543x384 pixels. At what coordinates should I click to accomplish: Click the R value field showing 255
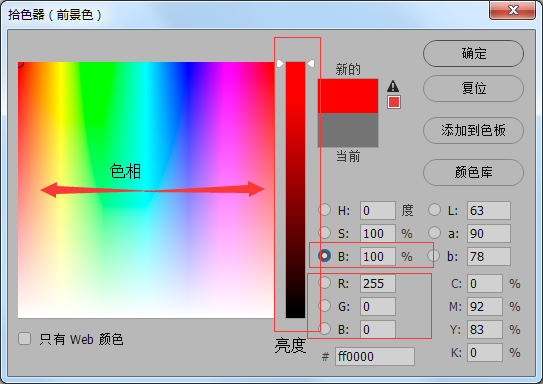(377, 284)
